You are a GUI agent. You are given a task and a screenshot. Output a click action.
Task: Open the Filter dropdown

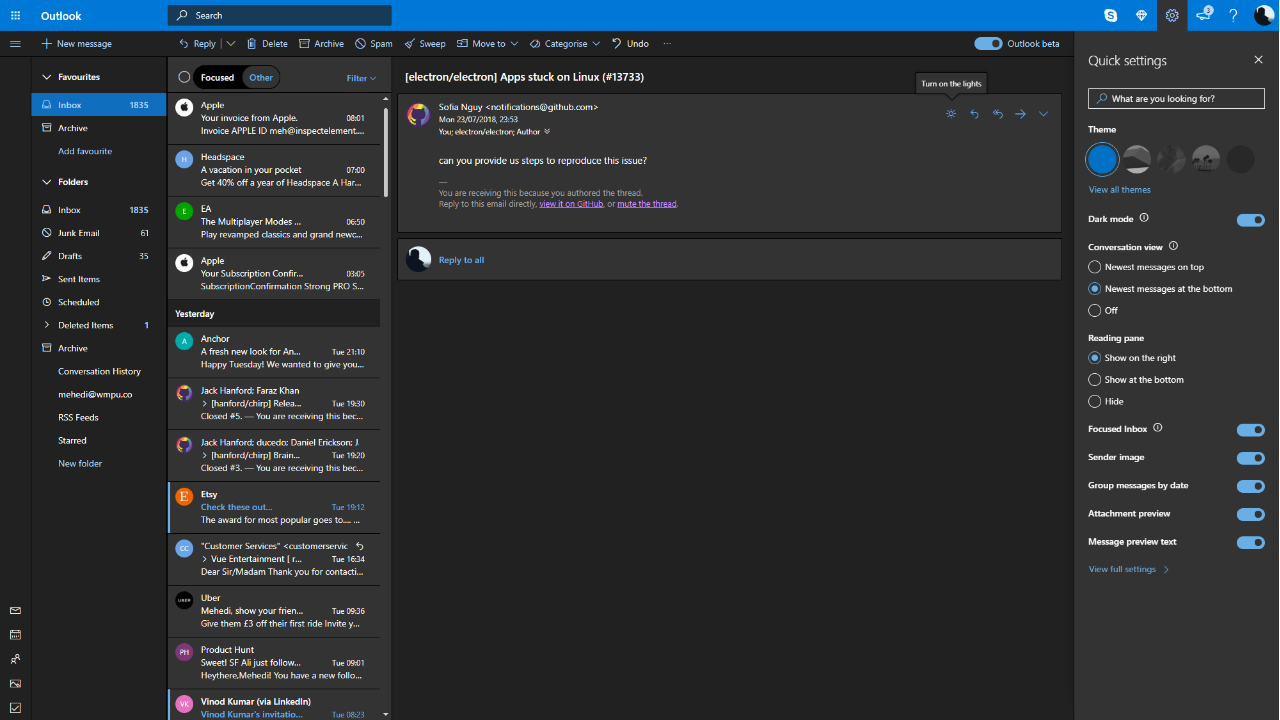(361, 78)
